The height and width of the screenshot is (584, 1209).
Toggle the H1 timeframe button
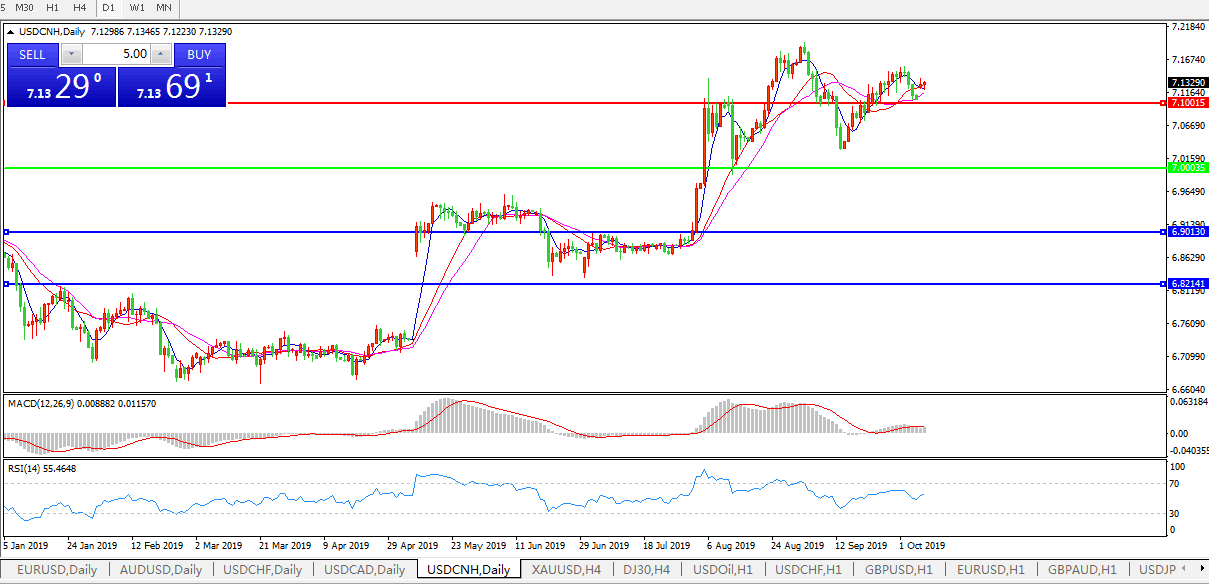(53, 8)
